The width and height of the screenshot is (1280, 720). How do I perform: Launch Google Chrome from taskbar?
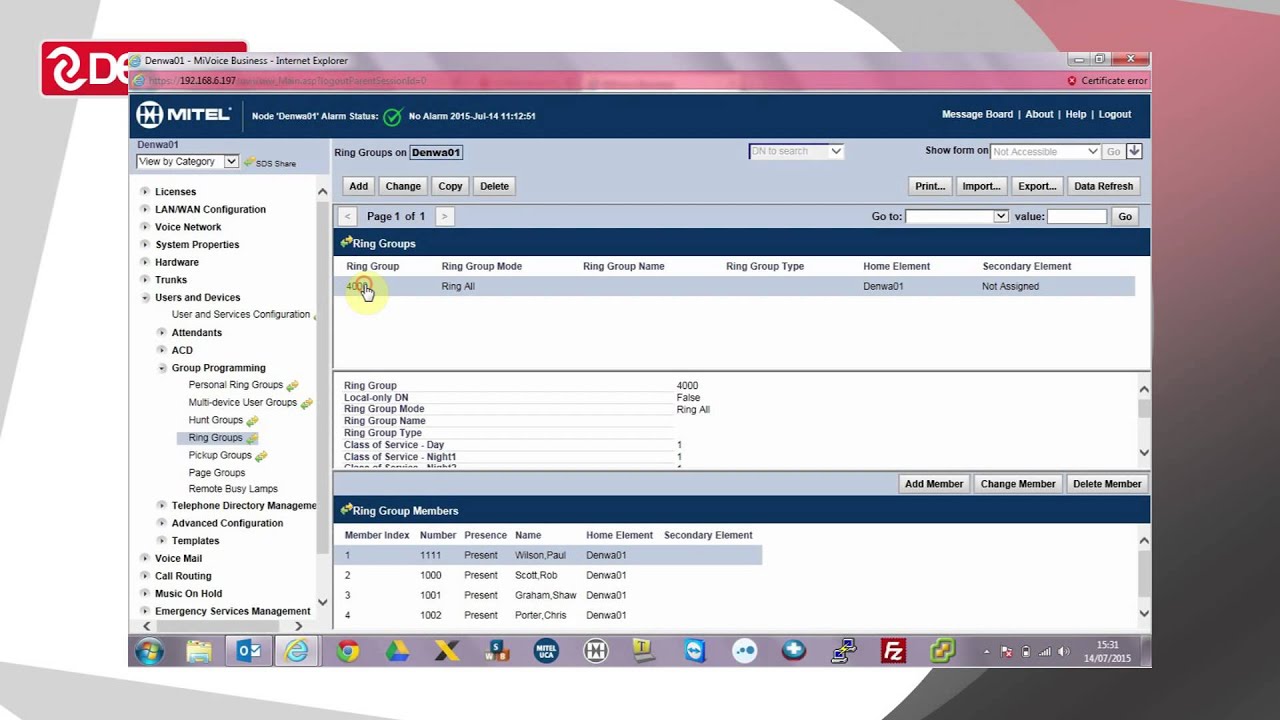coord(347,652)
